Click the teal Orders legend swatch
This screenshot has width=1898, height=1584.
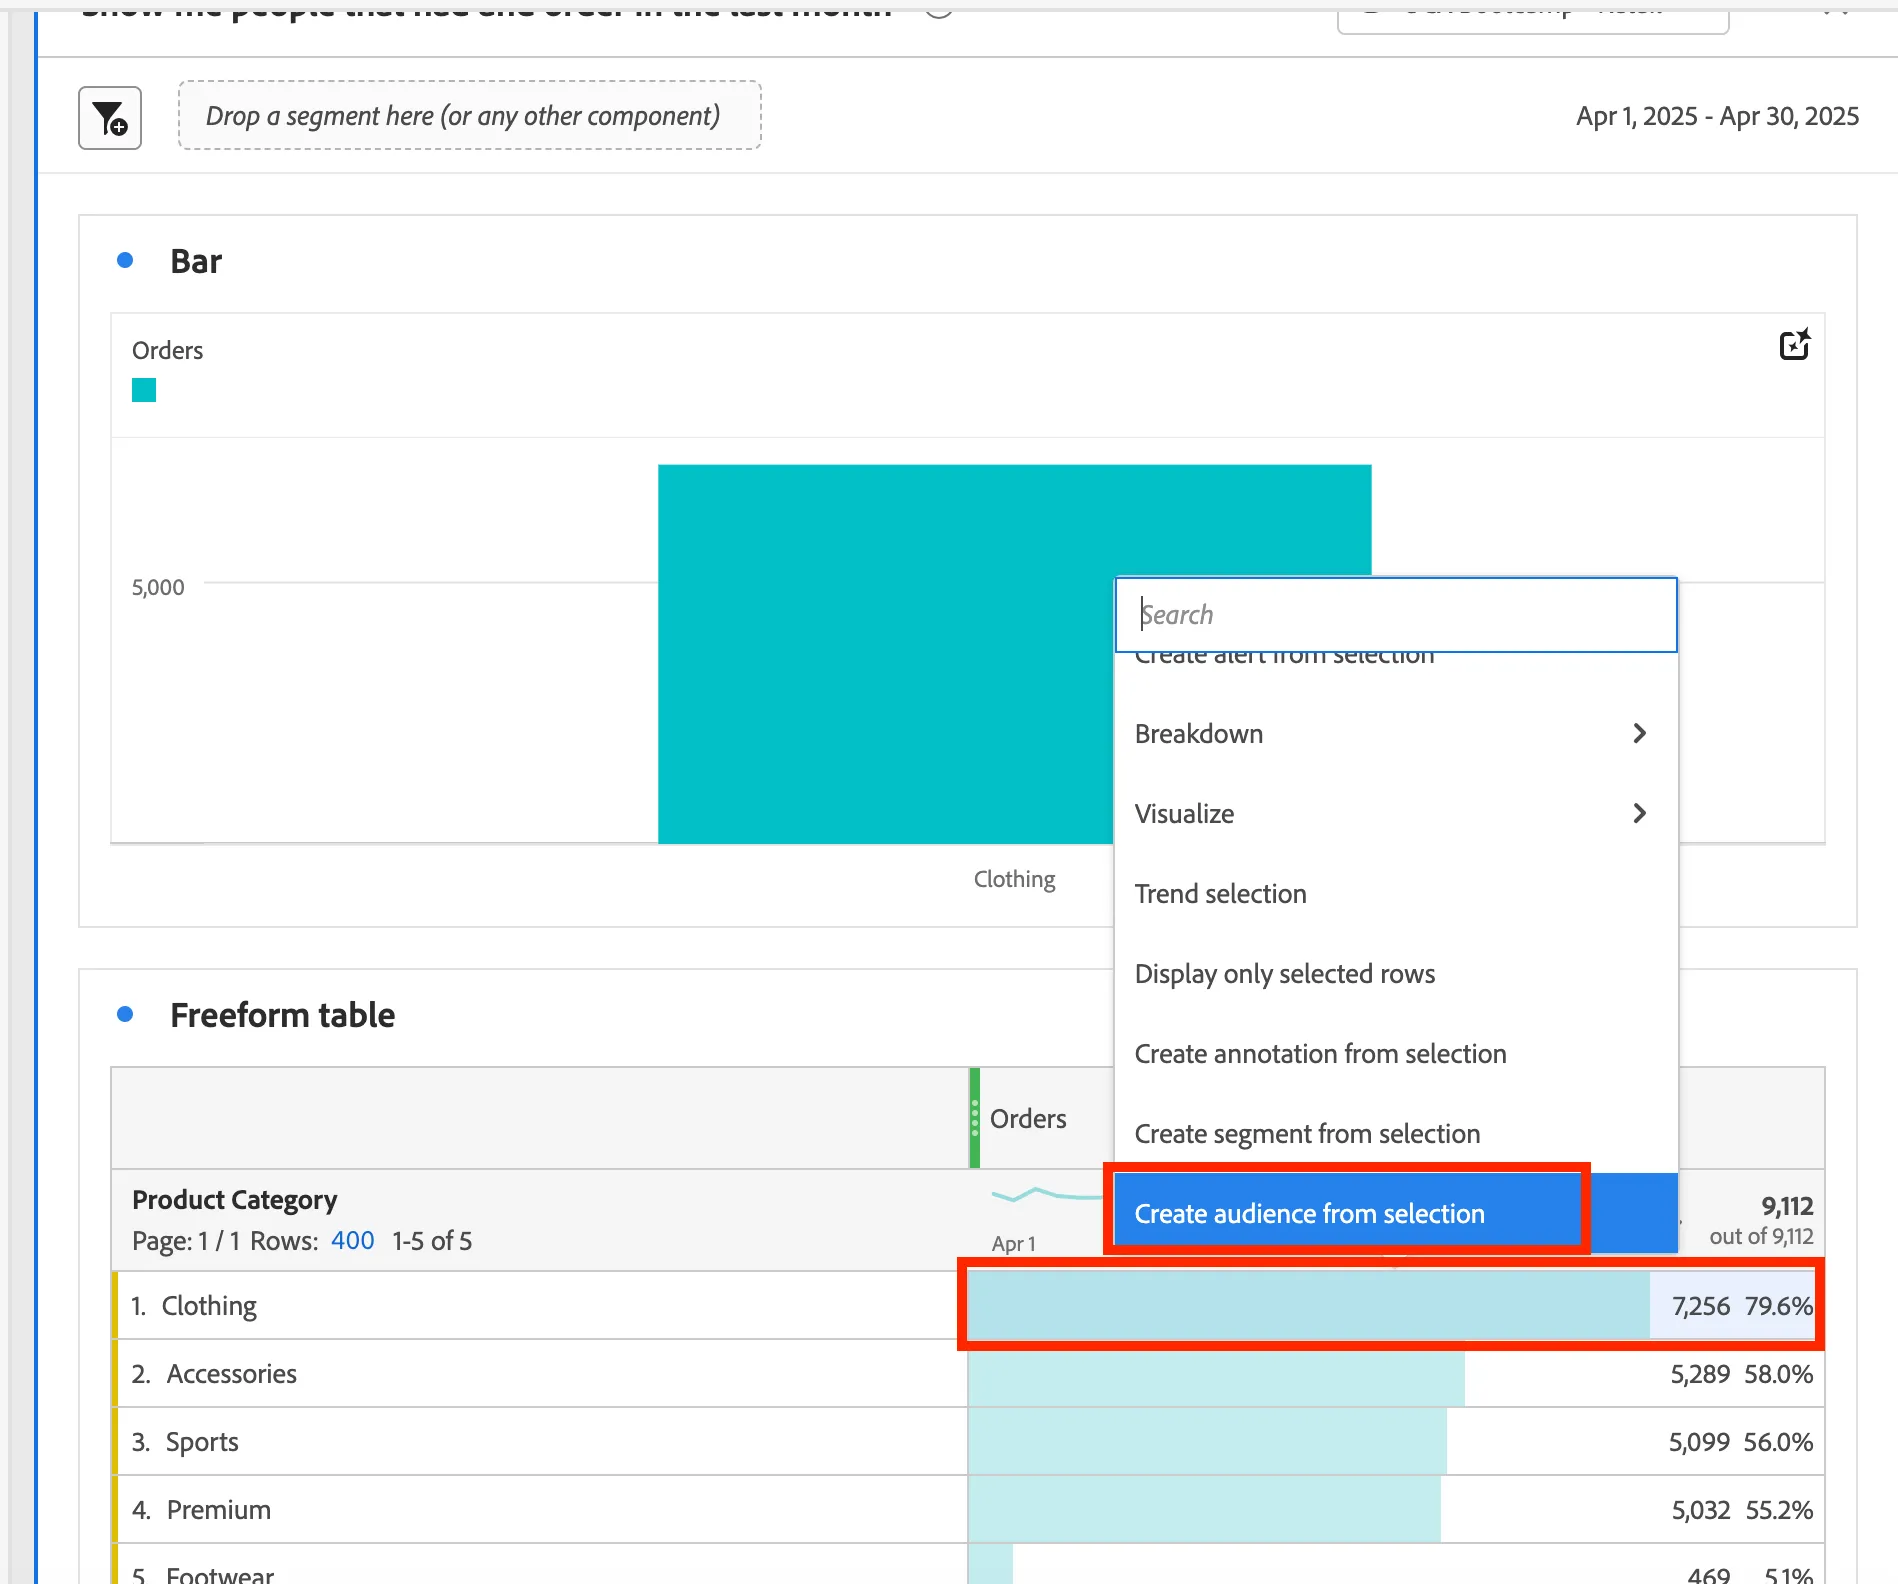click(144, 390)
